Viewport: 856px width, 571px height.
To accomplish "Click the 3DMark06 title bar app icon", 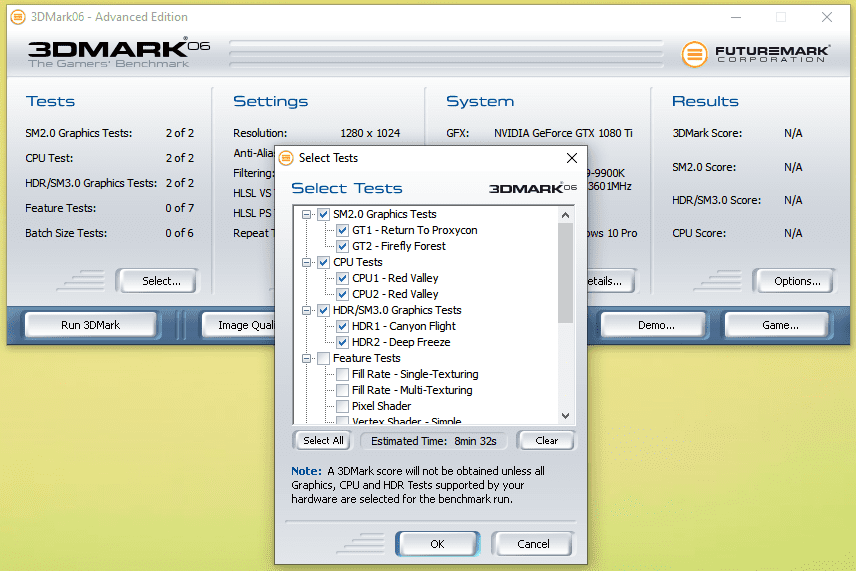I will [x=18, y=17].
